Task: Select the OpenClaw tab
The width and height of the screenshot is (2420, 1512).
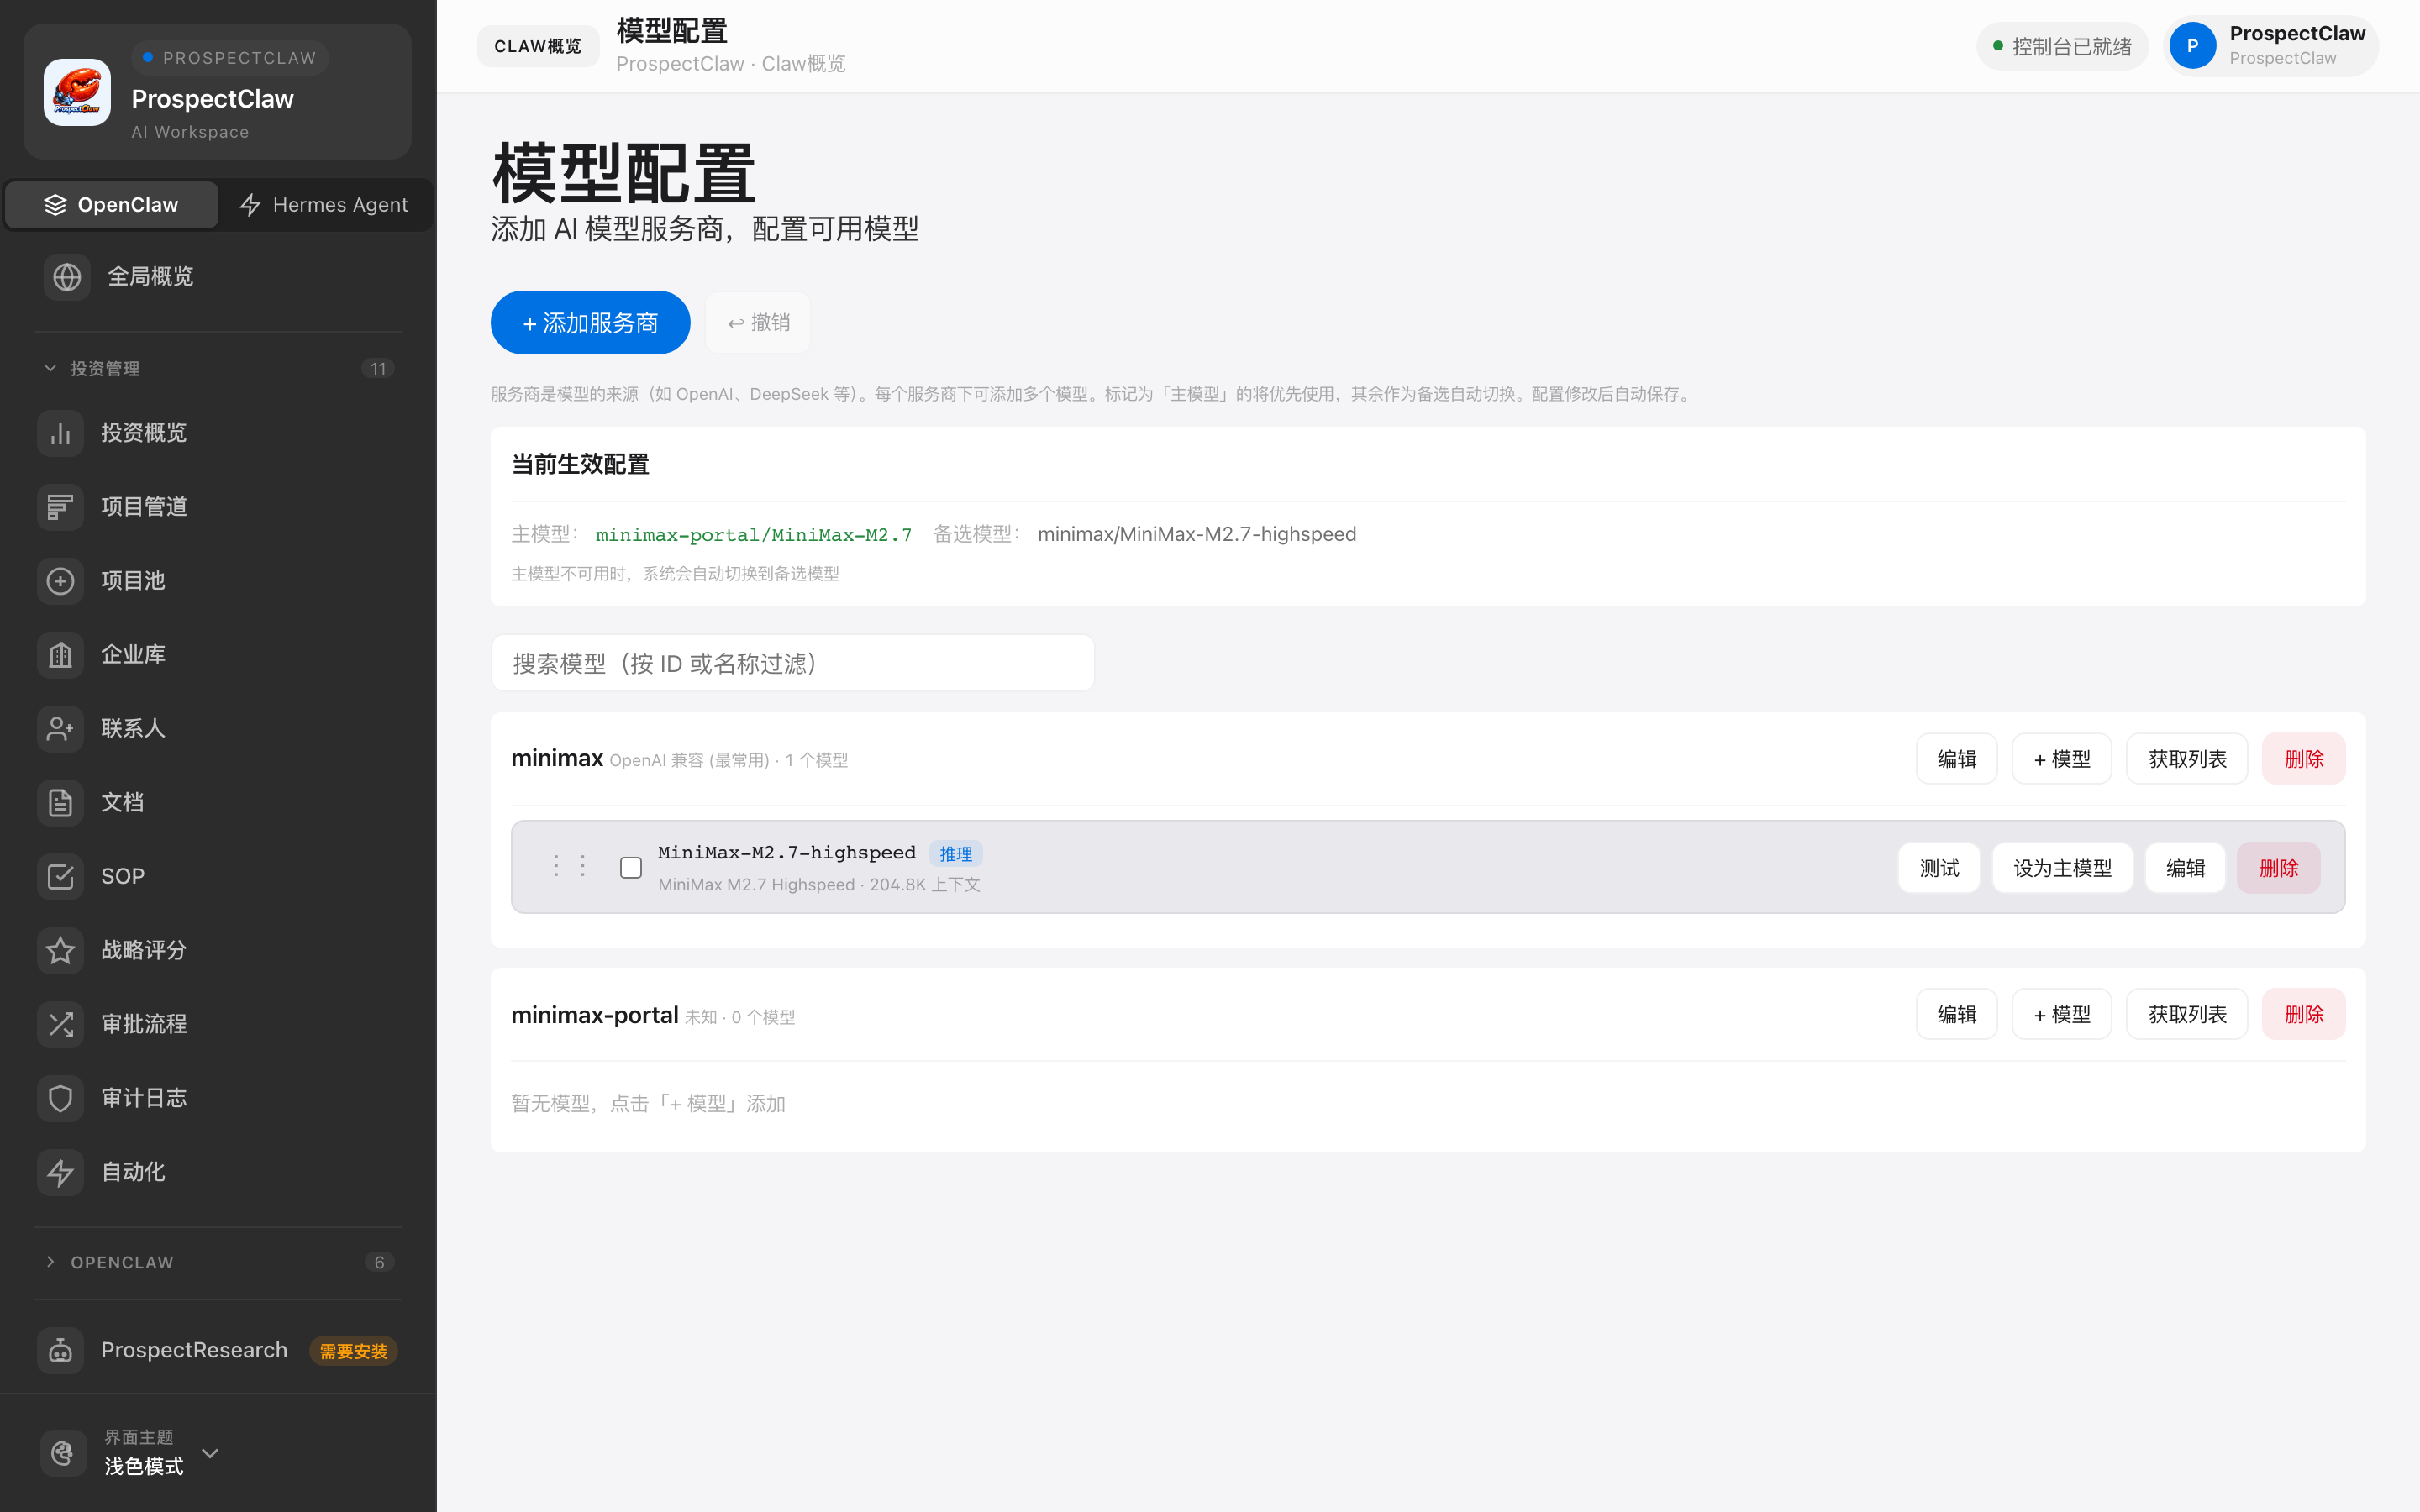Action: point(111,204)
